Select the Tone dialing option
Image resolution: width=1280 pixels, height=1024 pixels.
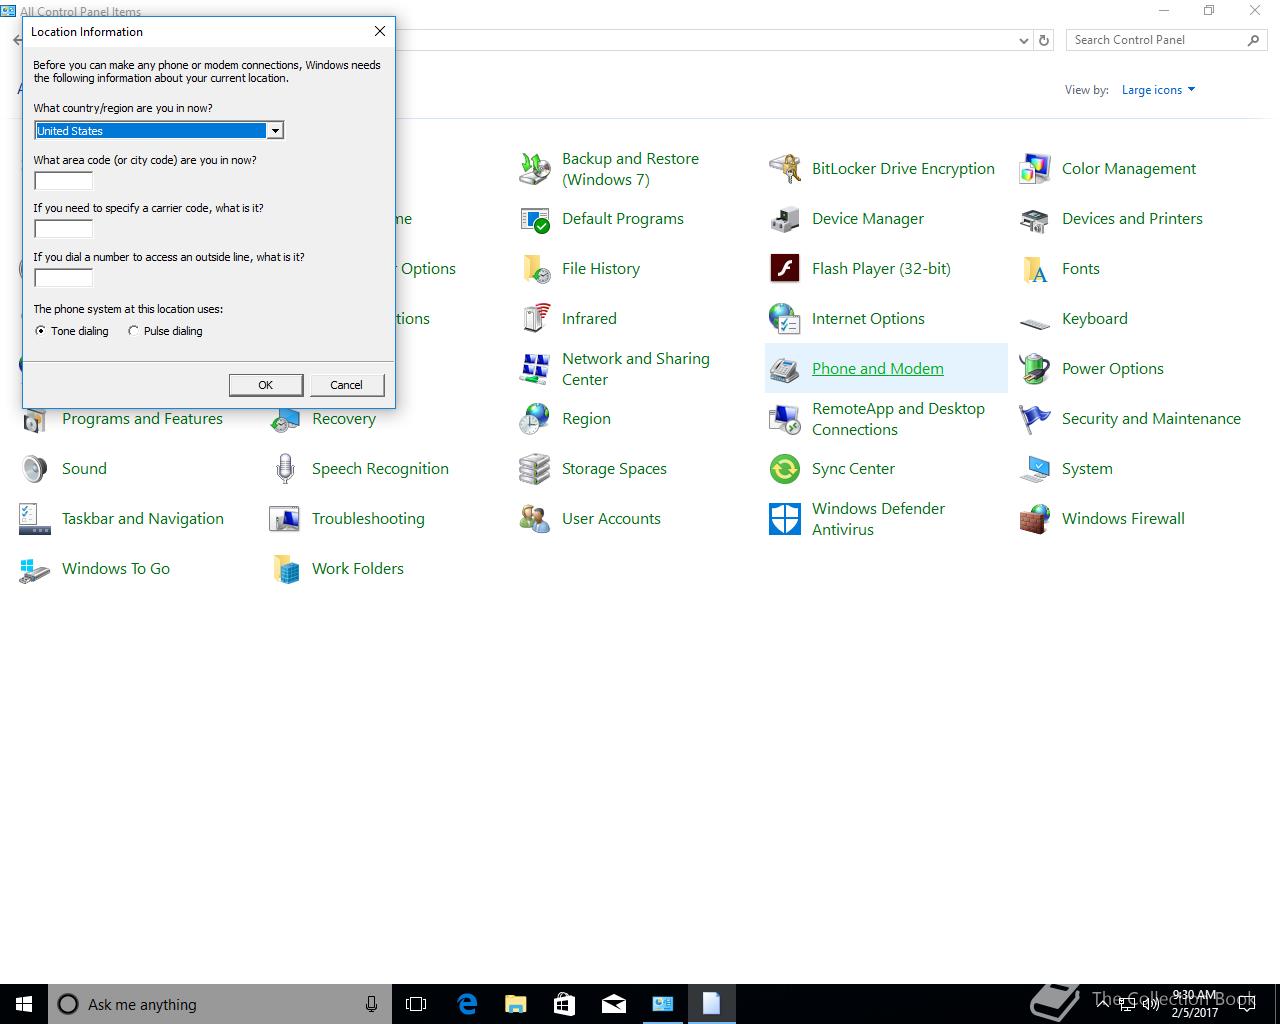tap(72, 331)
